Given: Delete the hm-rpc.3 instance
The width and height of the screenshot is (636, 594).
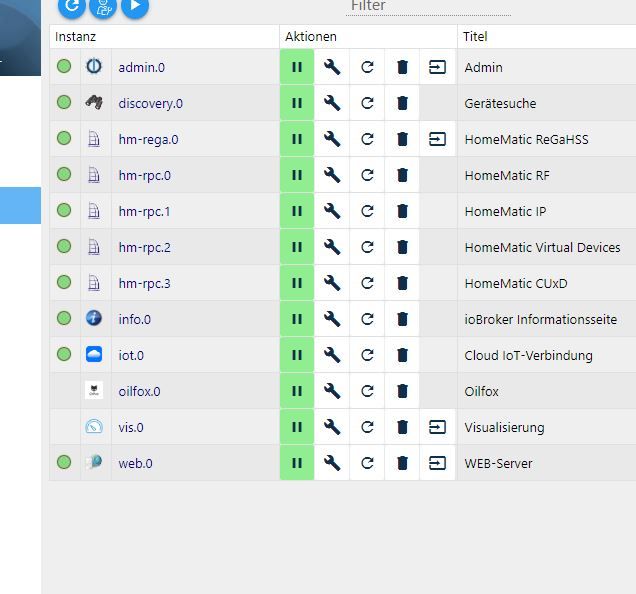Looking at the screenshot, I should point(402,283).
